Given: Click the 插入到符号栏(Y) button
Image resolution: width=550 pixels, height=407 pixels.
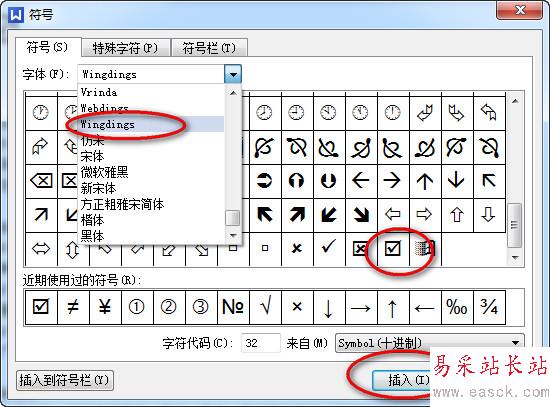Looking at the screenshot, I should tap(65, 380).
